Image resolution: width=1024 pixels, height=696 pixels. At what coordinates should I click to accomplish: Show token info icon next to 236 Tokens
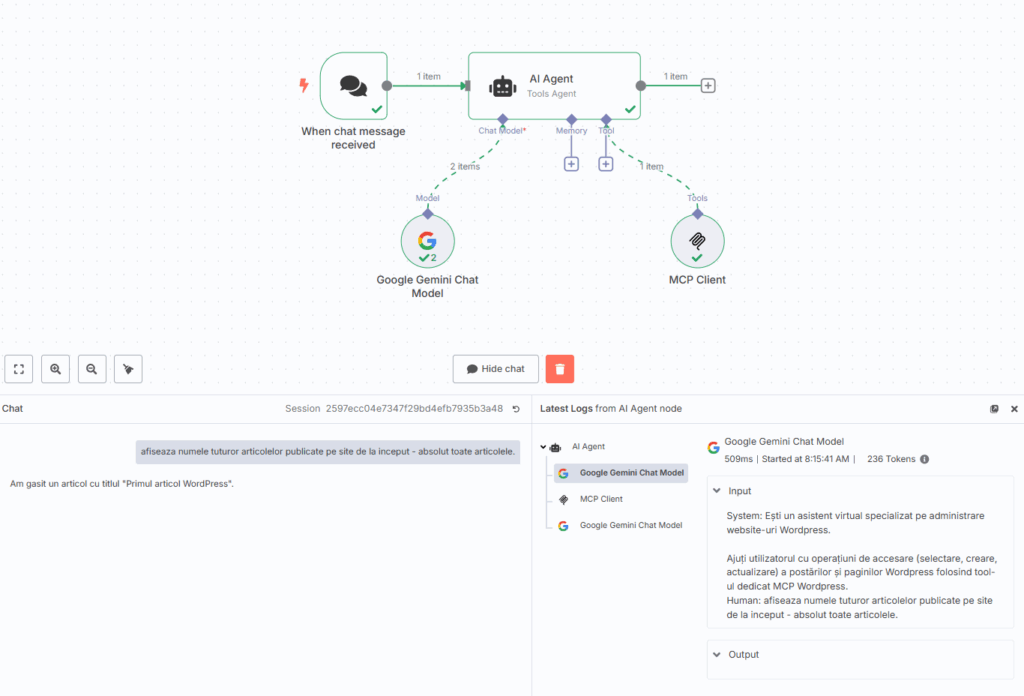pos(925,459)
